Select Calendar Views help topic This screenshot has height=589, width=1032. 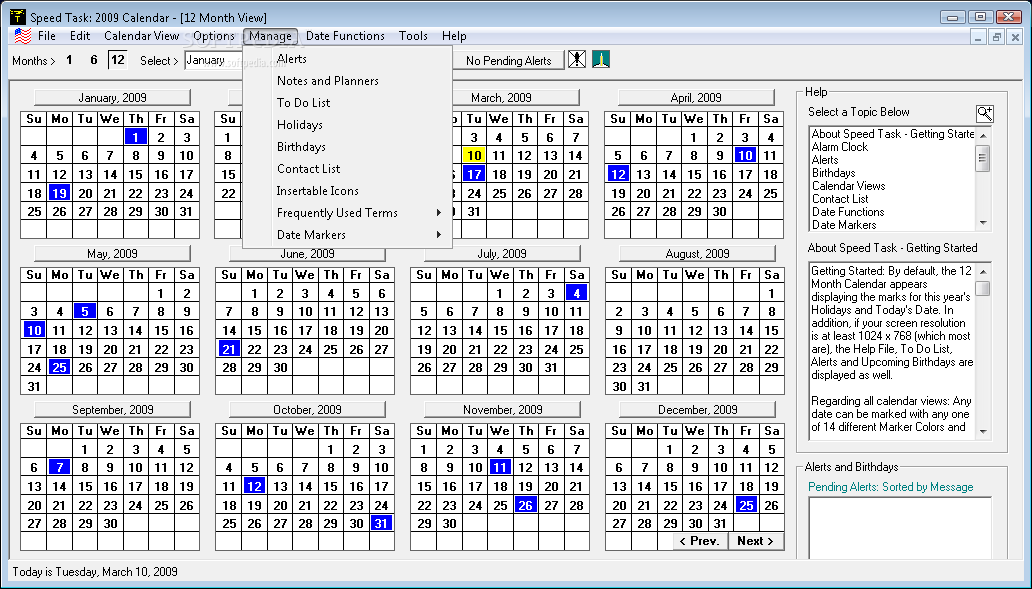click(x=848, y=186)
